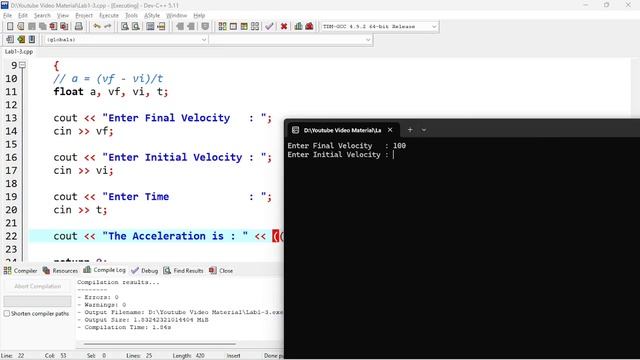Click the Close All files toolbar icon
Image resolution: width=640 pixels, height=360 pixels.
coord(64,26)
